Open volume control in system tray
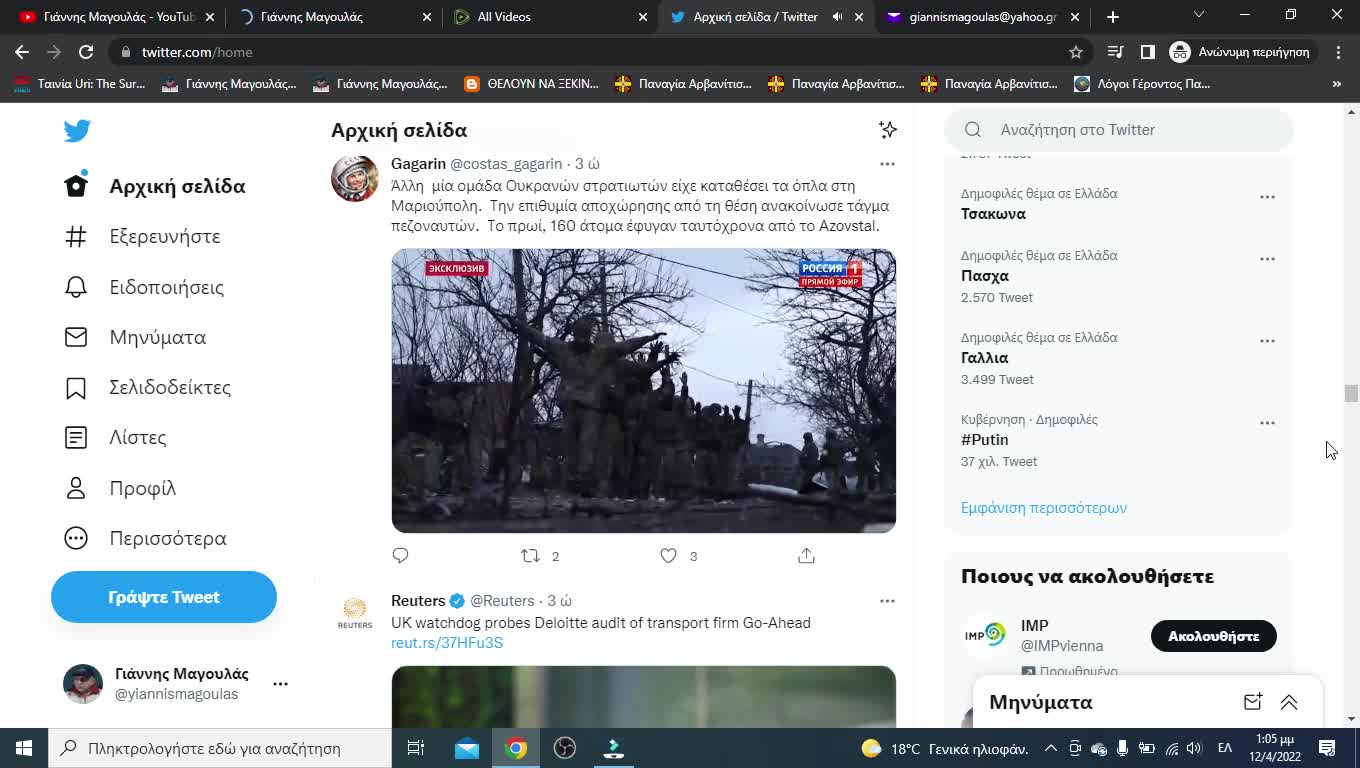Image resolution: width=1360 pixels, height=768 pixels. (x=1194, y=748)
